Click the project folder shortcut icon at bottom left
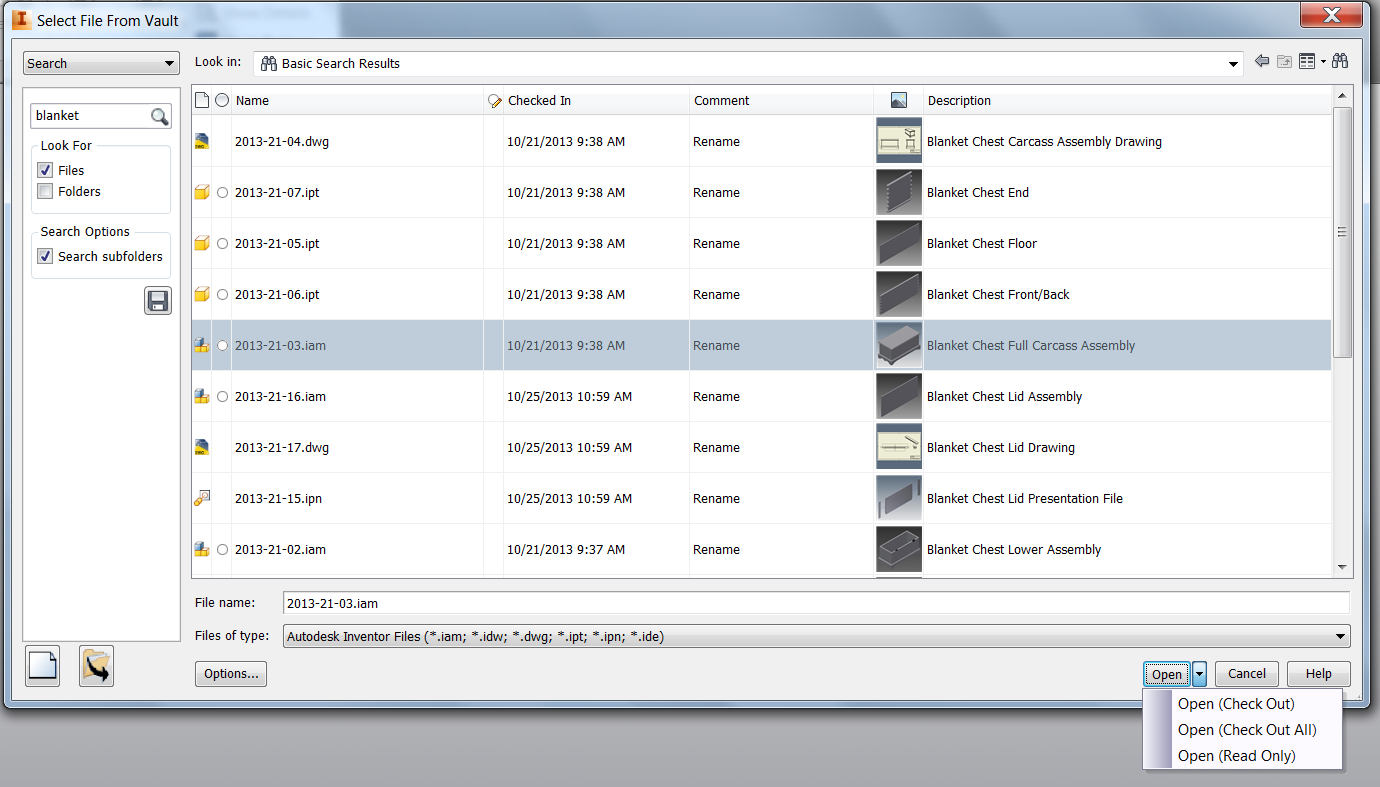Screen dimensions: 1380x787 click(96, 665)
